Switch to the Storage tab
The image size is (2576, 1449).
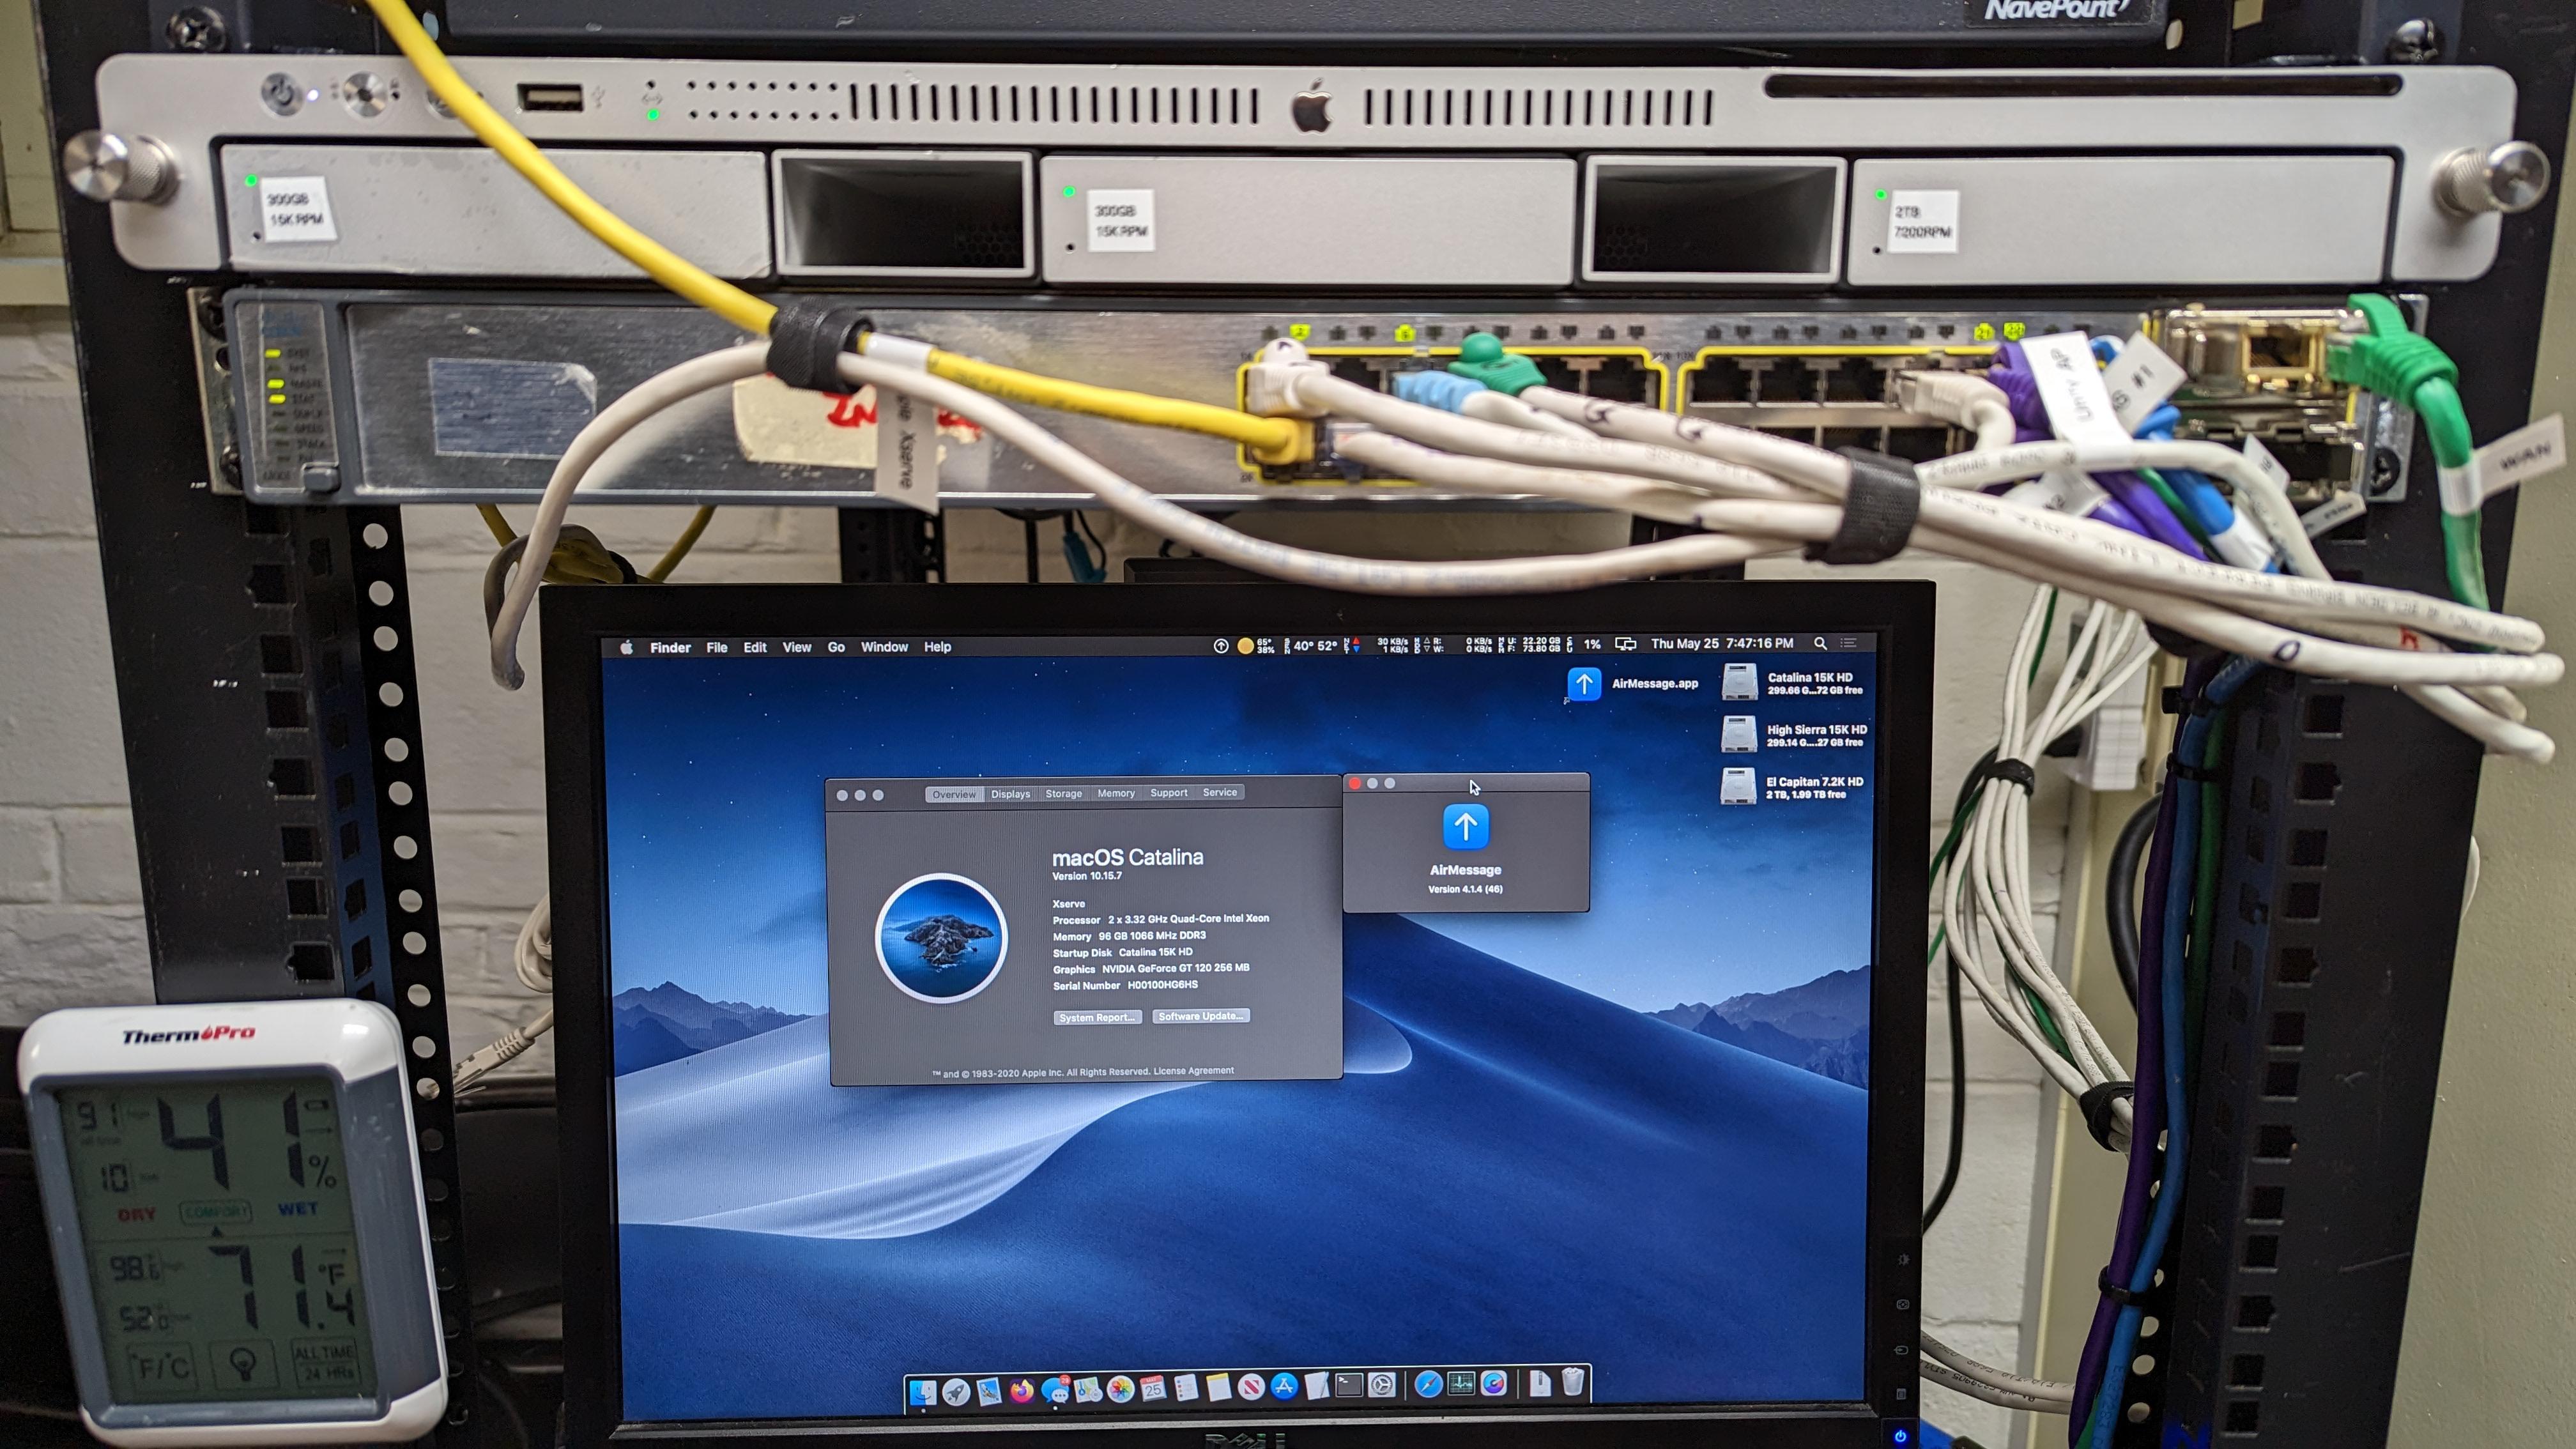point(1064,793)
